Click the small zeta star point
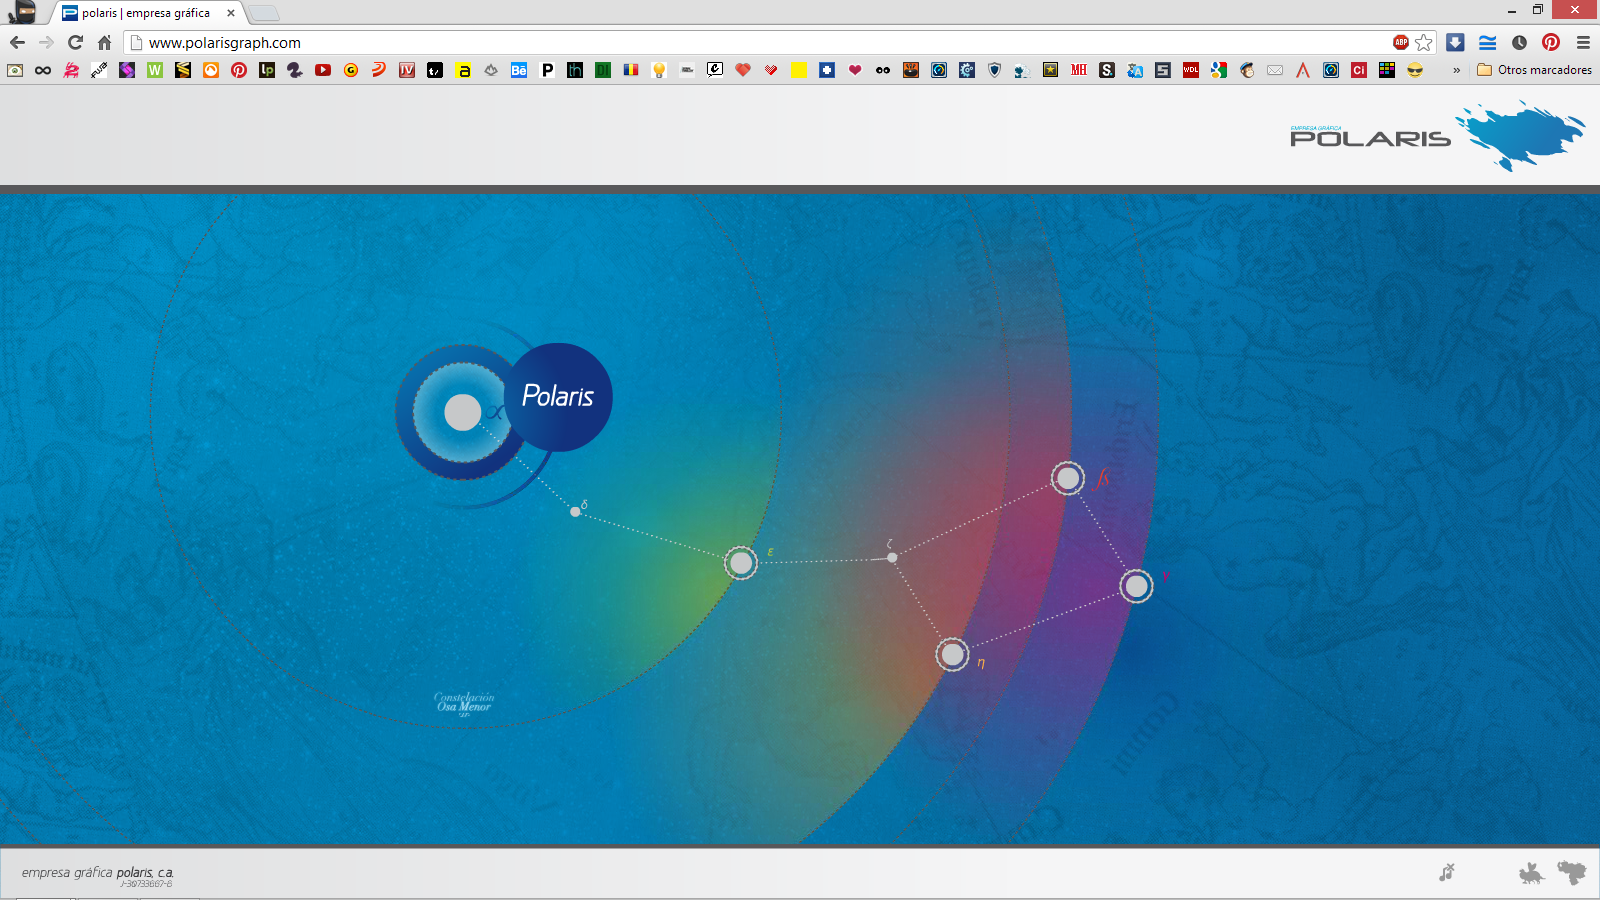Image resolution: width=1600 pixels, height=900 pixels. 892,558
